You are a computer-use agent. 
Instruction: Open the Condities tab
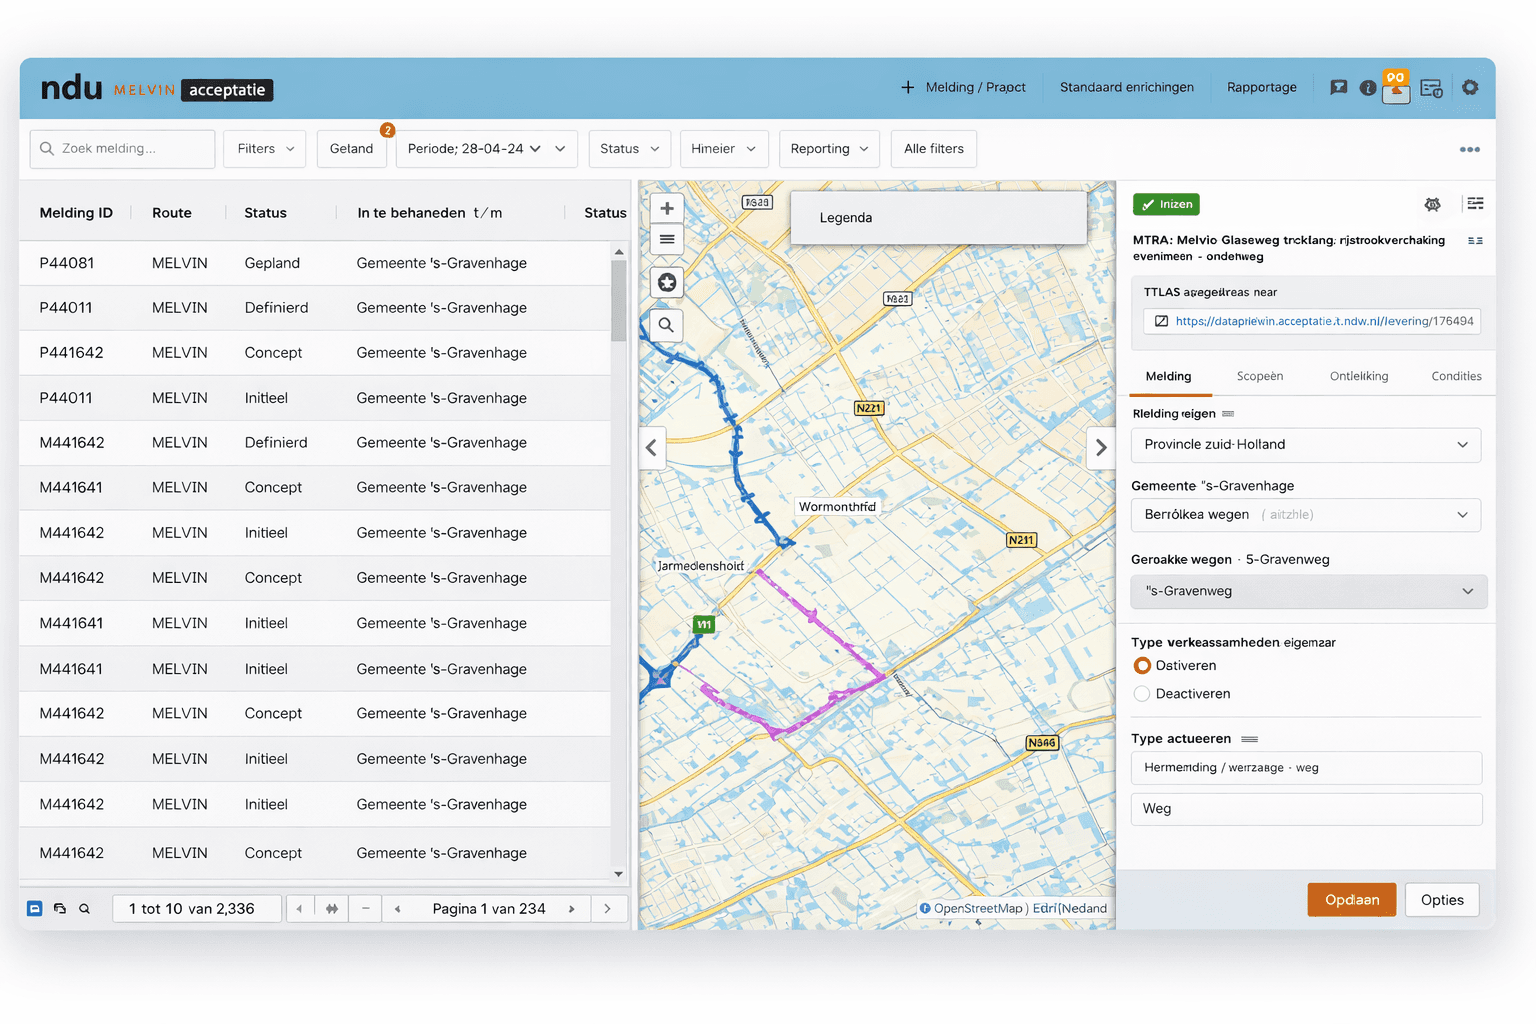(1455, 376)
